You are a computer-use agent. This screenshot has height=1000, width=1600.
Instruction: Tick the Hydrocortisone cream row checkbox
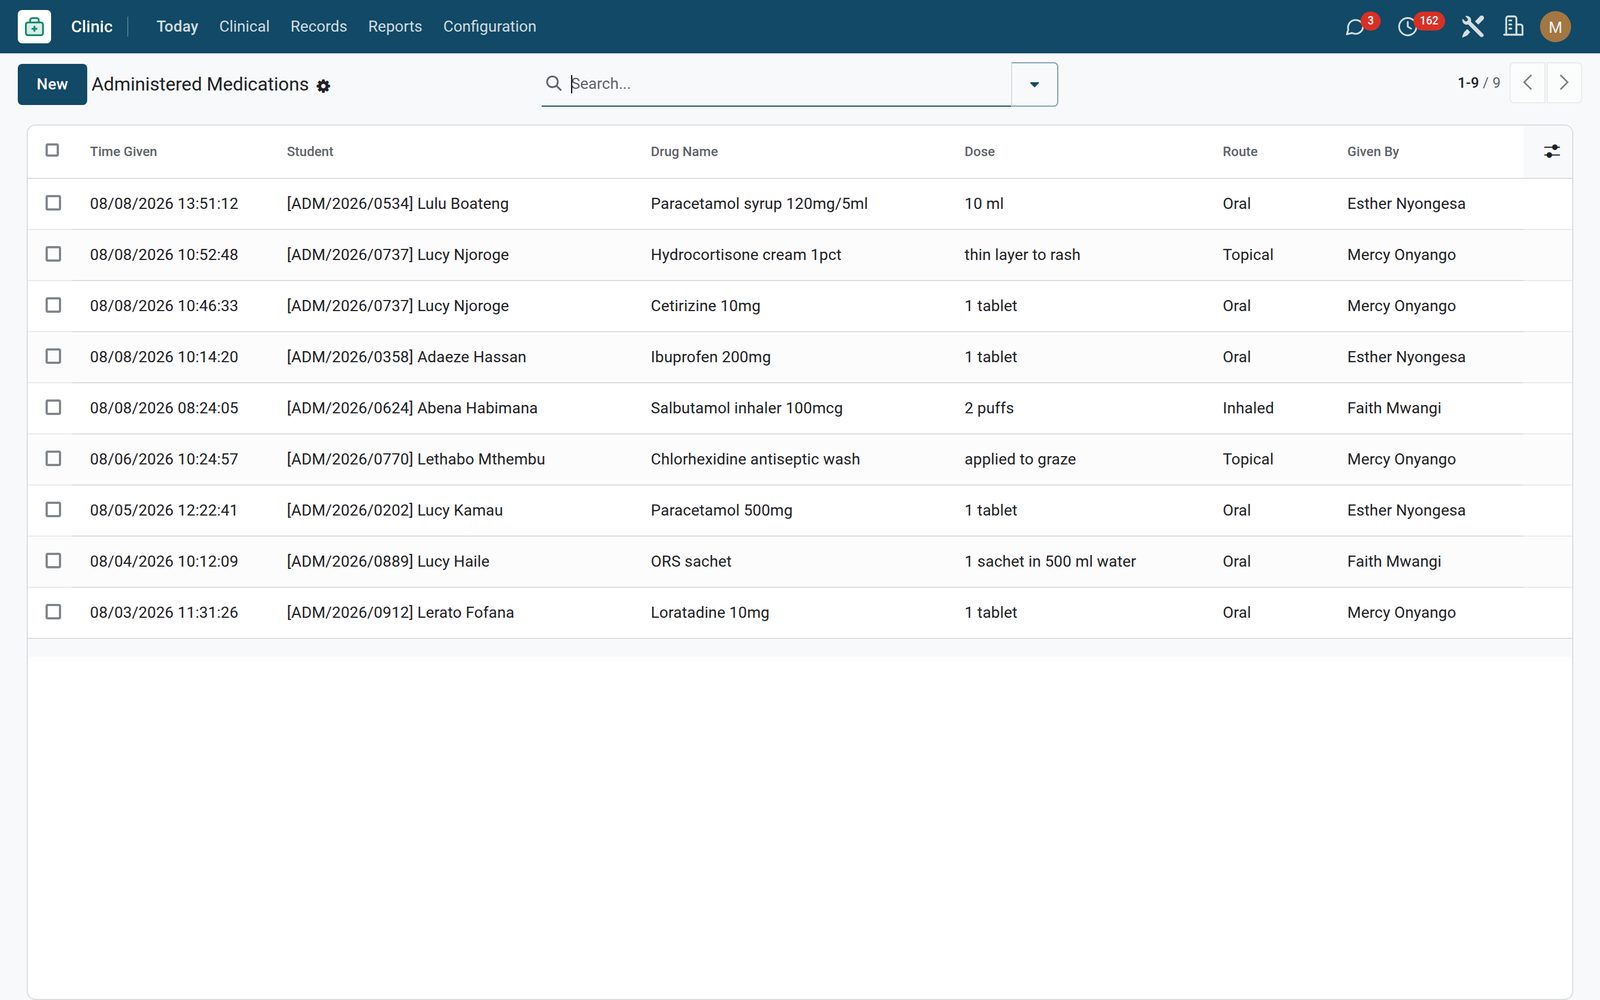[x=53, y=254]
